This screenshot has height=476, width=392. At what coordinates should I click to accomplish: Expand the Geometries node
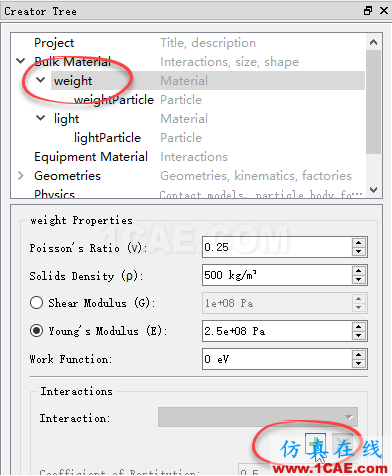point(21,175)
